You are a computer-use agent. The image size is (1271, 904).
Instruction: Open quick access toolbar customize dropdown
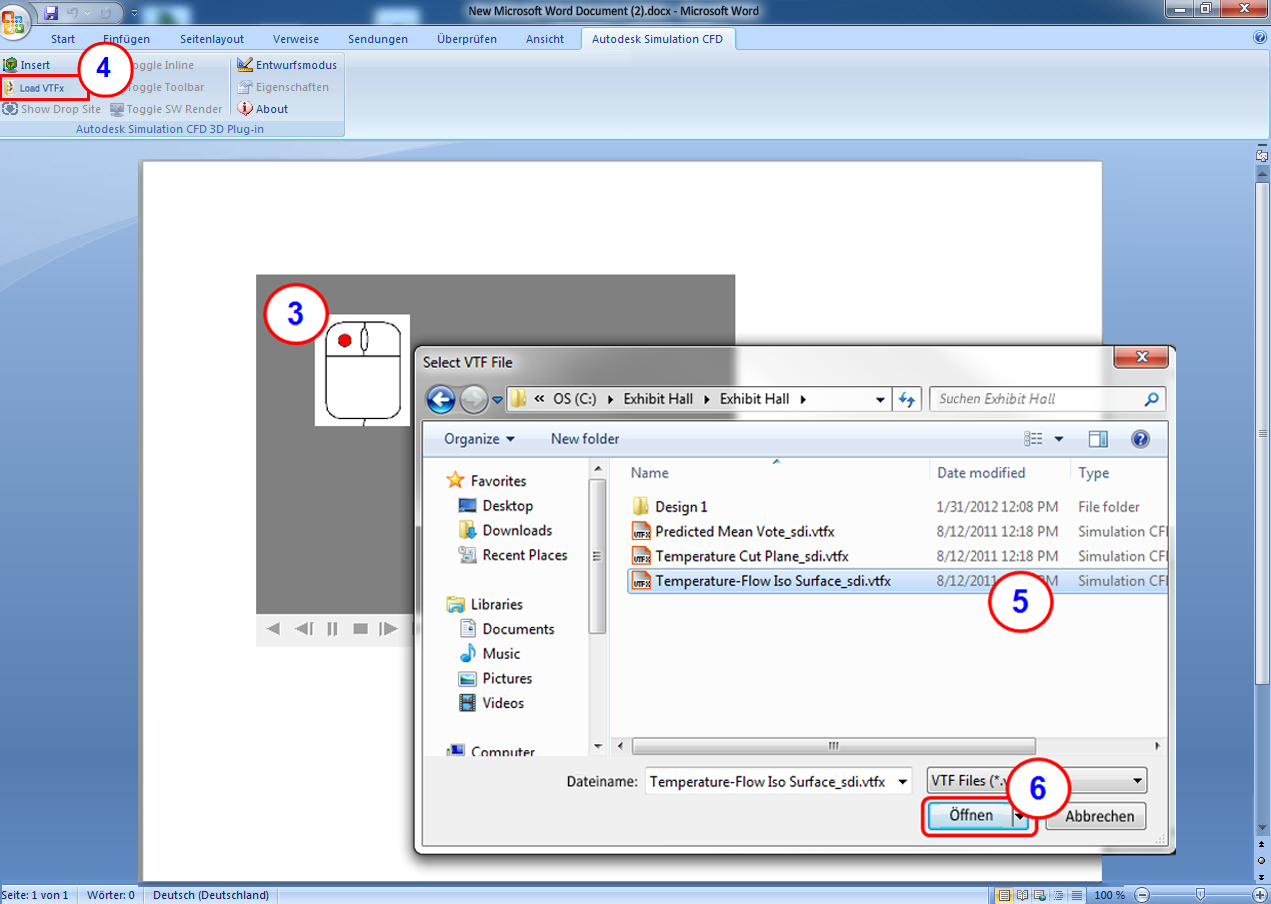tap(134, 12)
